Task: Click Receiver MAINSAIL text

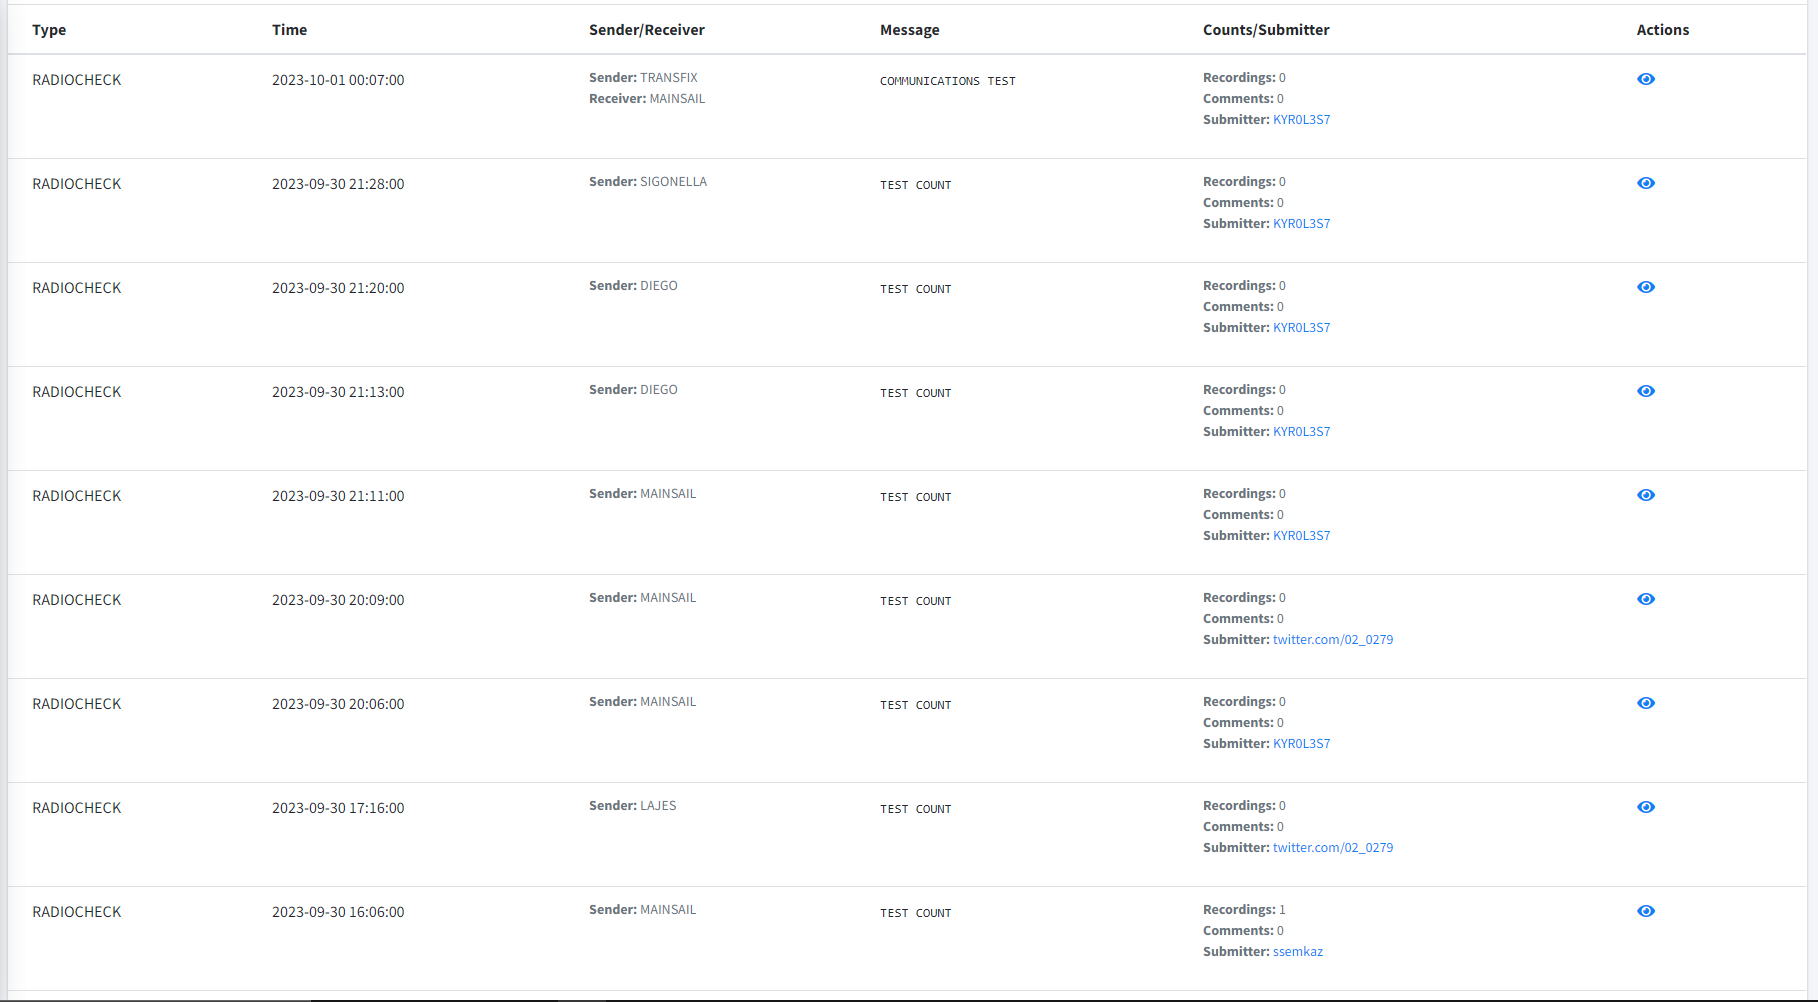Action: click(647, 99)
